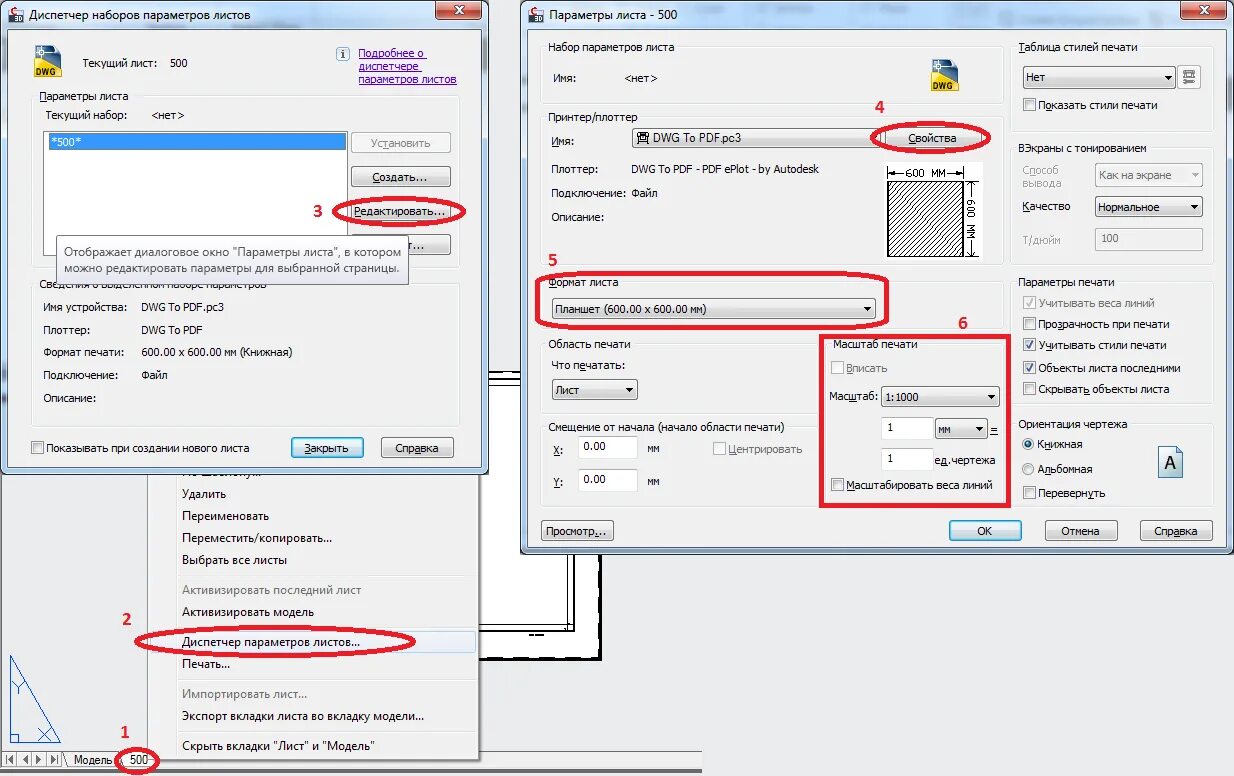
Task: Click the info icon beside the help link
Action: (x=343, y=55)
